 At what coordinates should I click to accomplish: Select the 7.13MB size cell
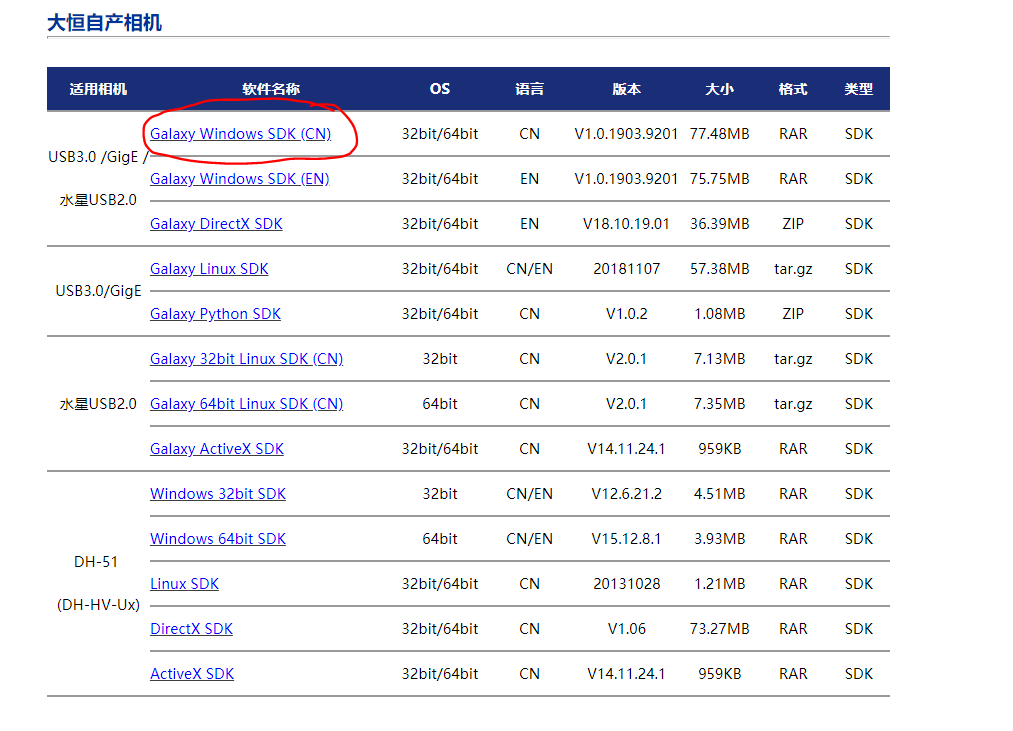(720, 359)
